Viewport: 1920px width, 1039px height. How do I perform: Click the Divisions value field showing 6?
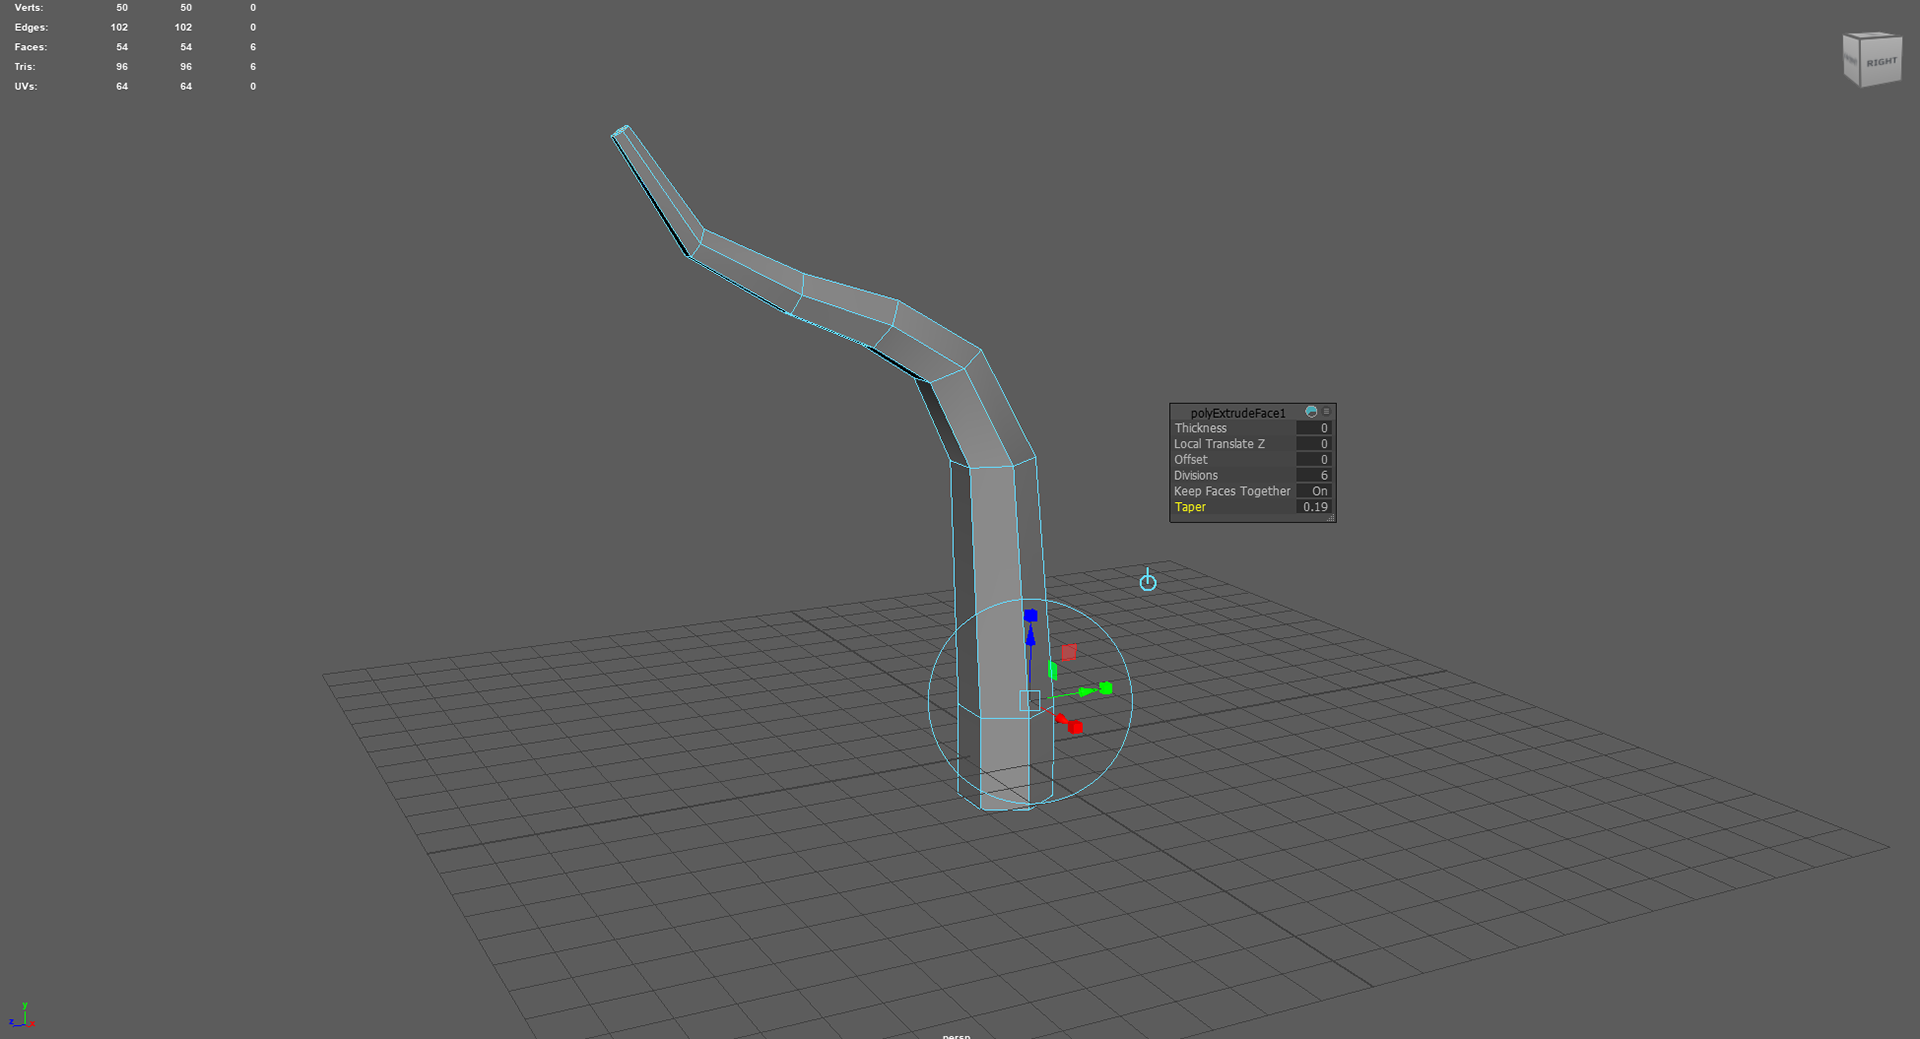pos(1314,476)
